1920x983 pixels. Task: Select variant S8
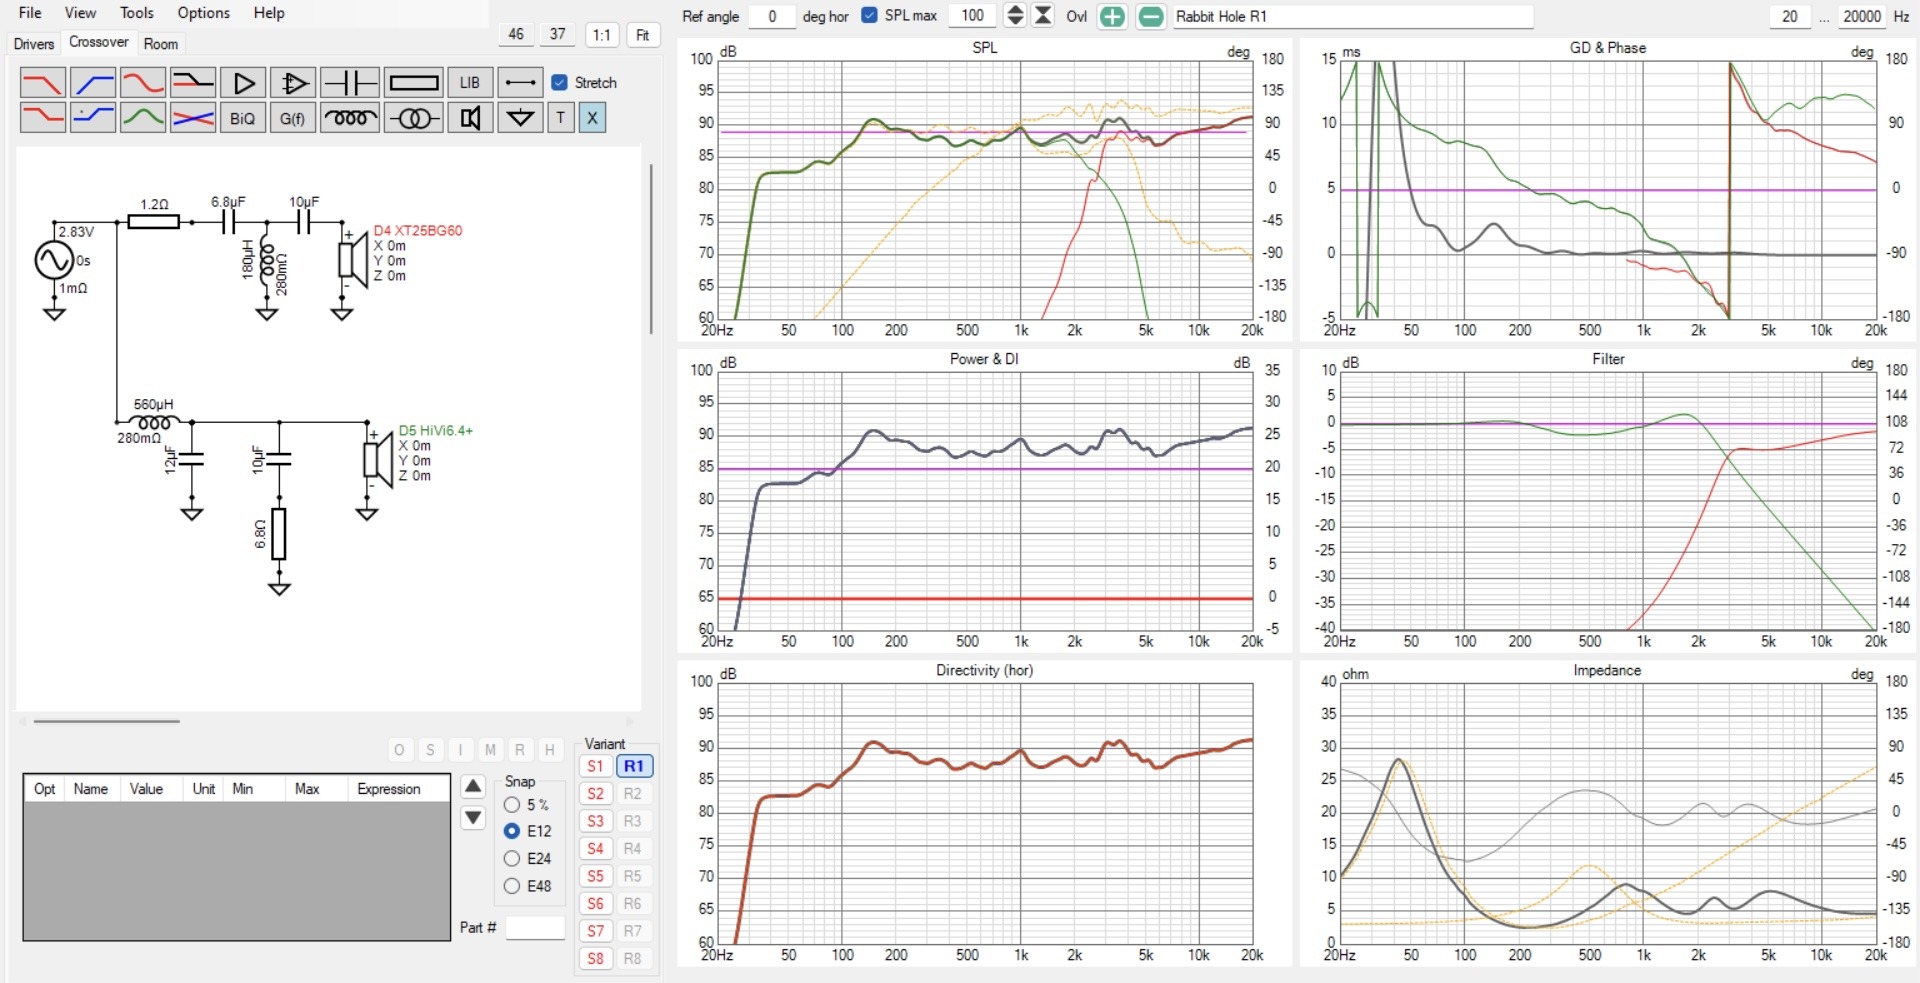point(595,958)
